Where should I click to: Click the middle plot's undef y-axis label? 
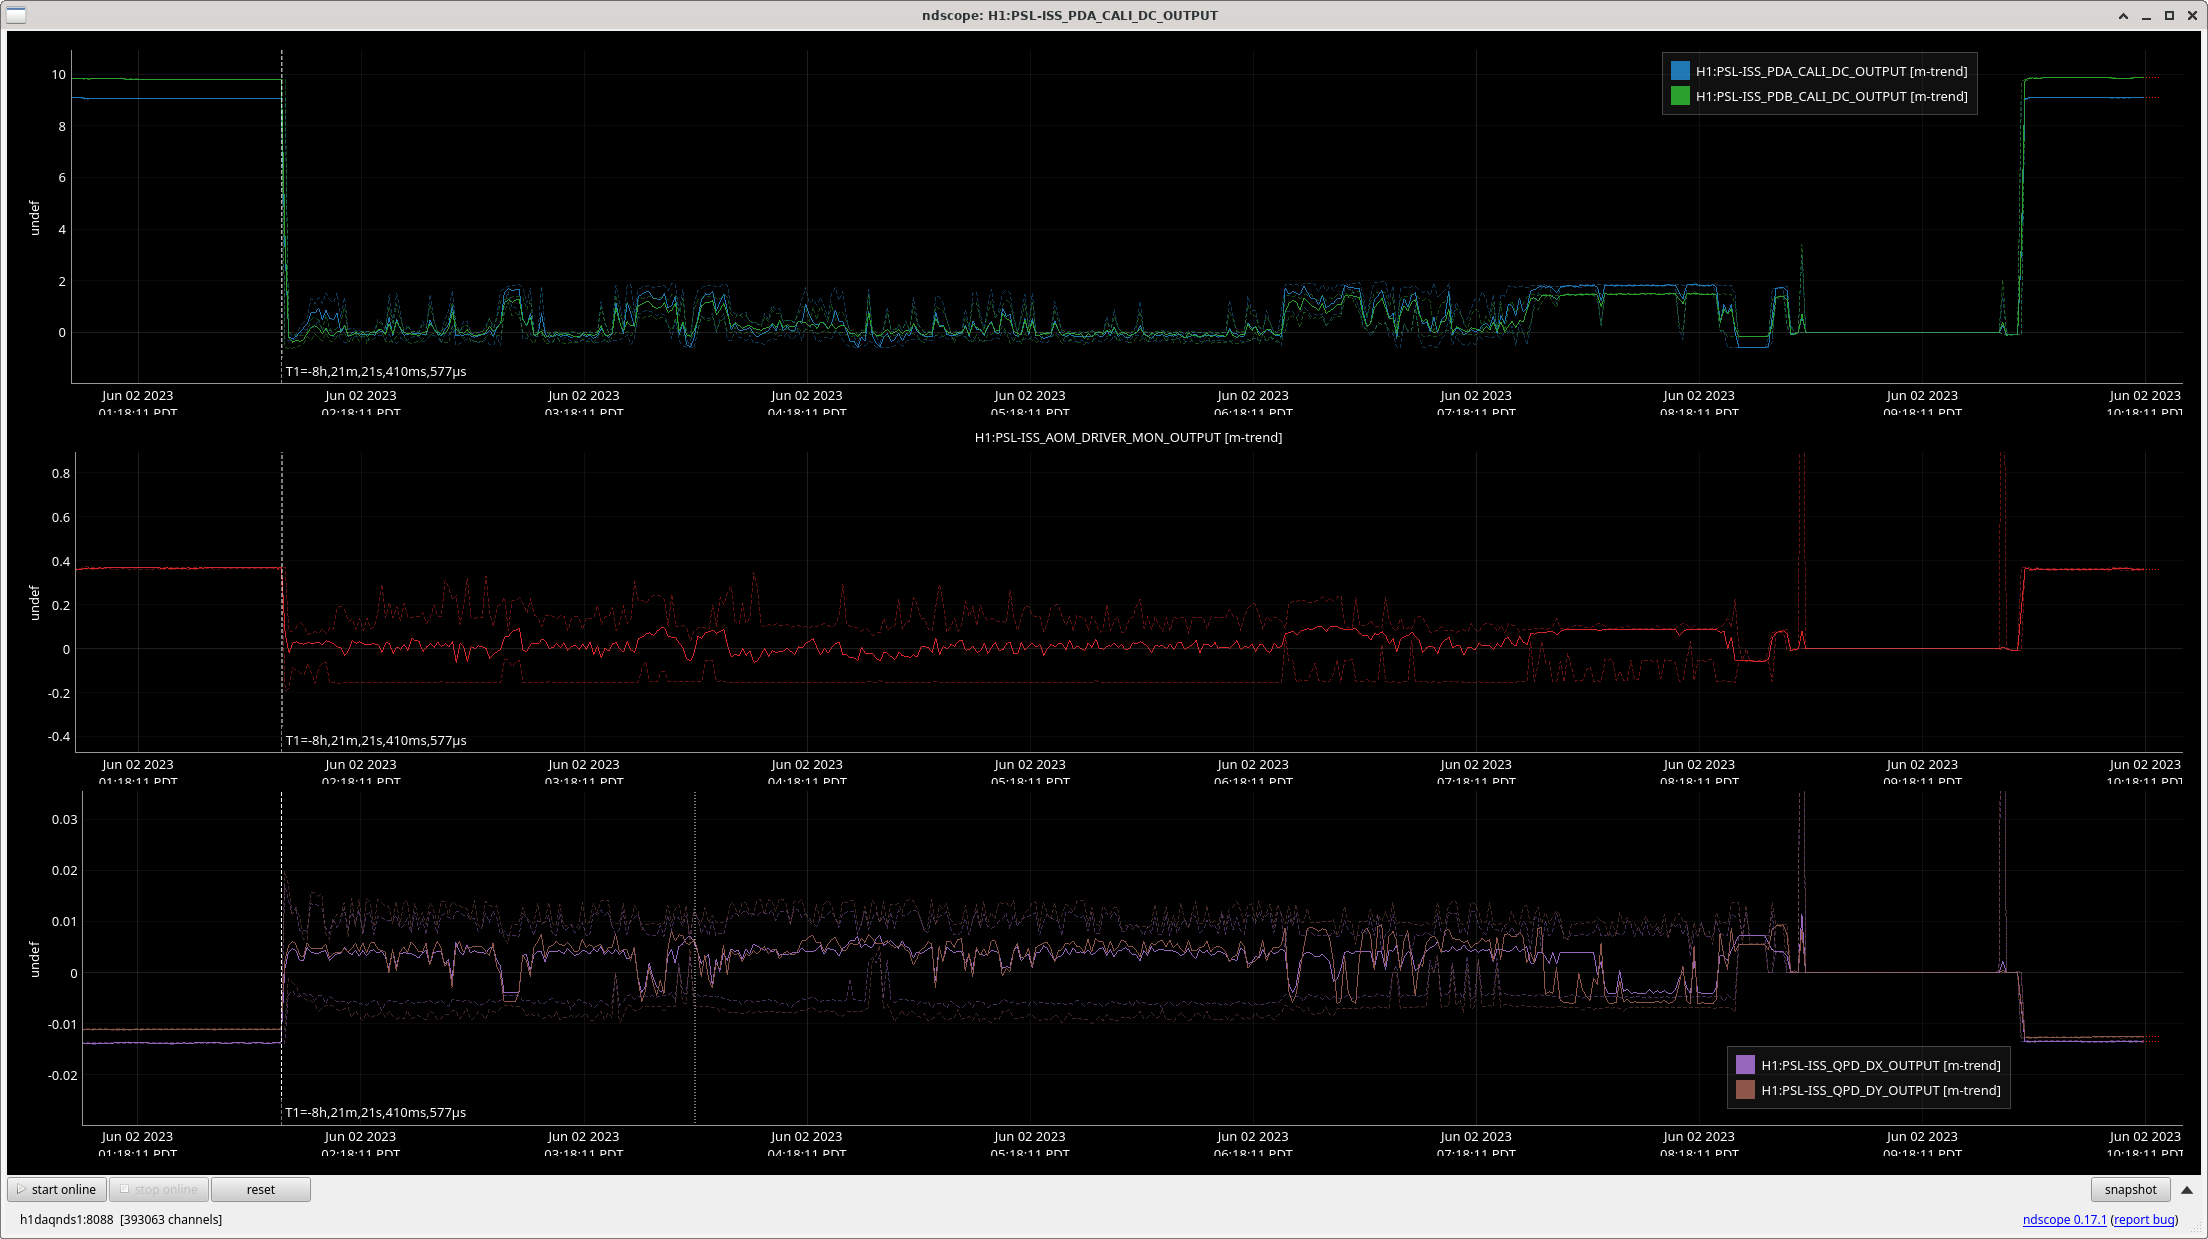34,603
